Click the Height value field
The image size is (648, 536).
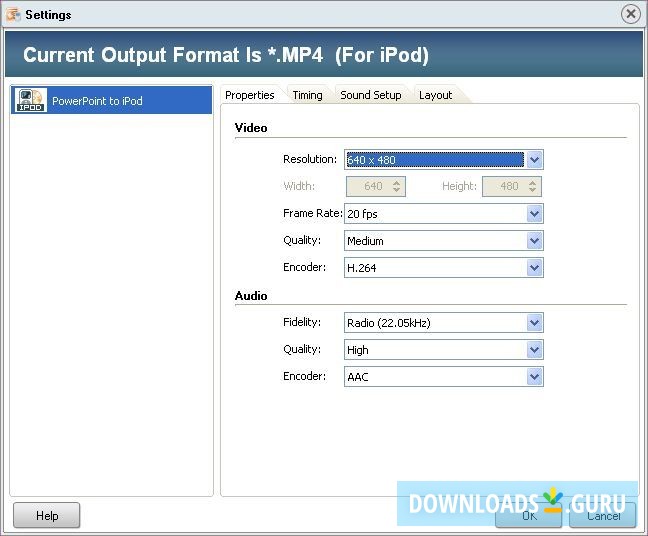(505, 186)
